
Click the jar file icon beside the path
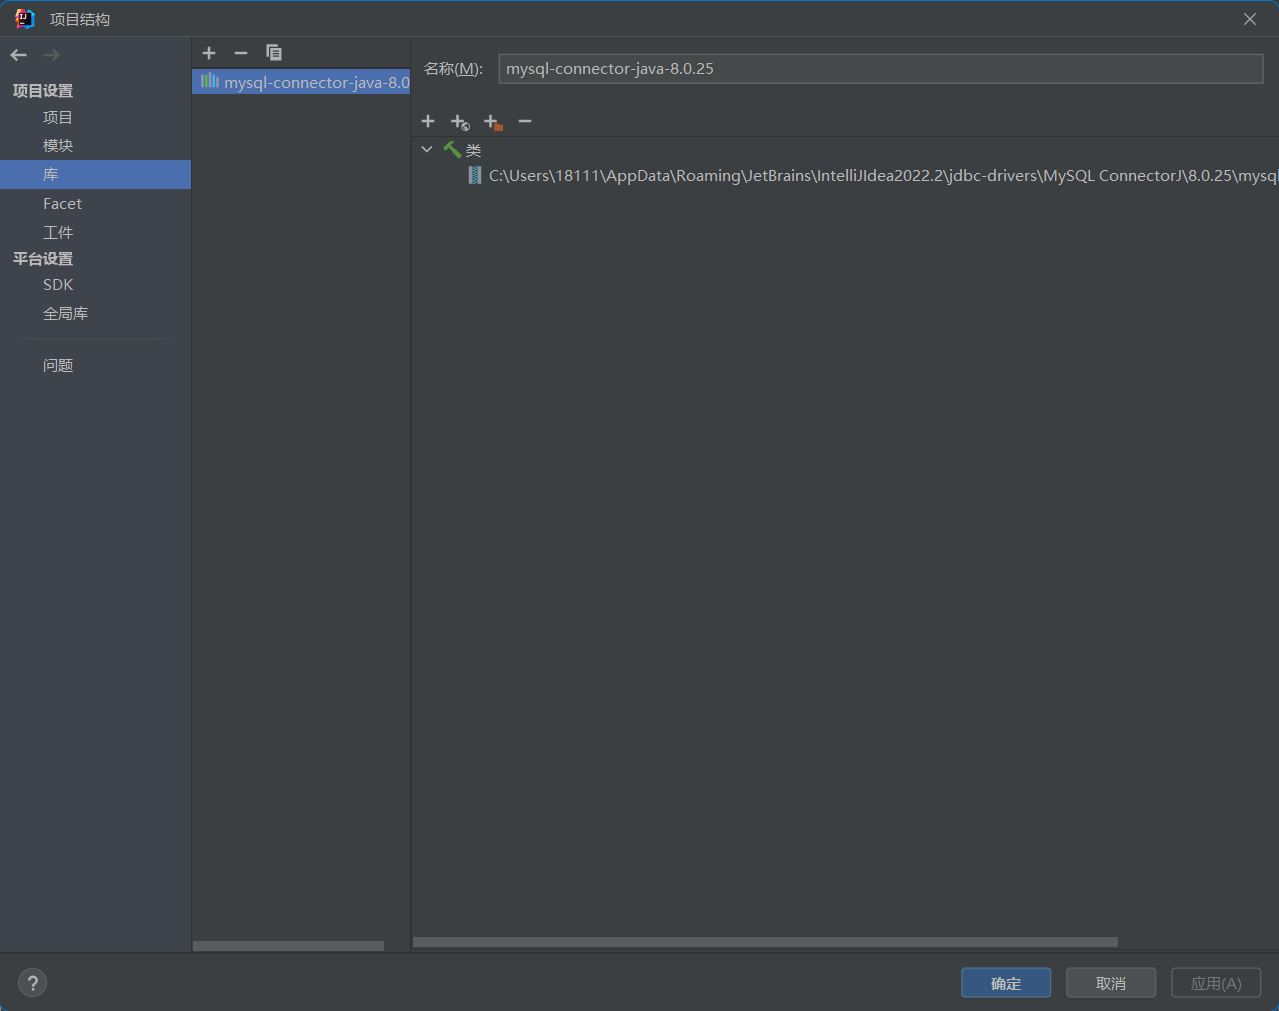475,176
